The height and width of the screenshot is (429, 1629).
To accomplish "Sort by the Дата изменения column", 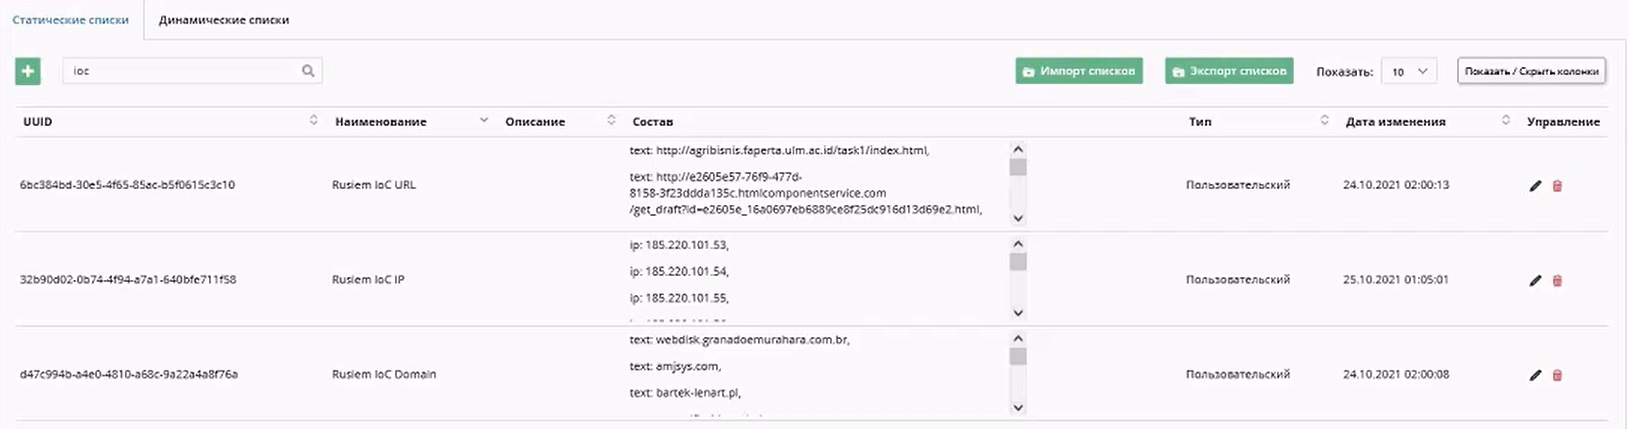I will (x=1505, y=121).
